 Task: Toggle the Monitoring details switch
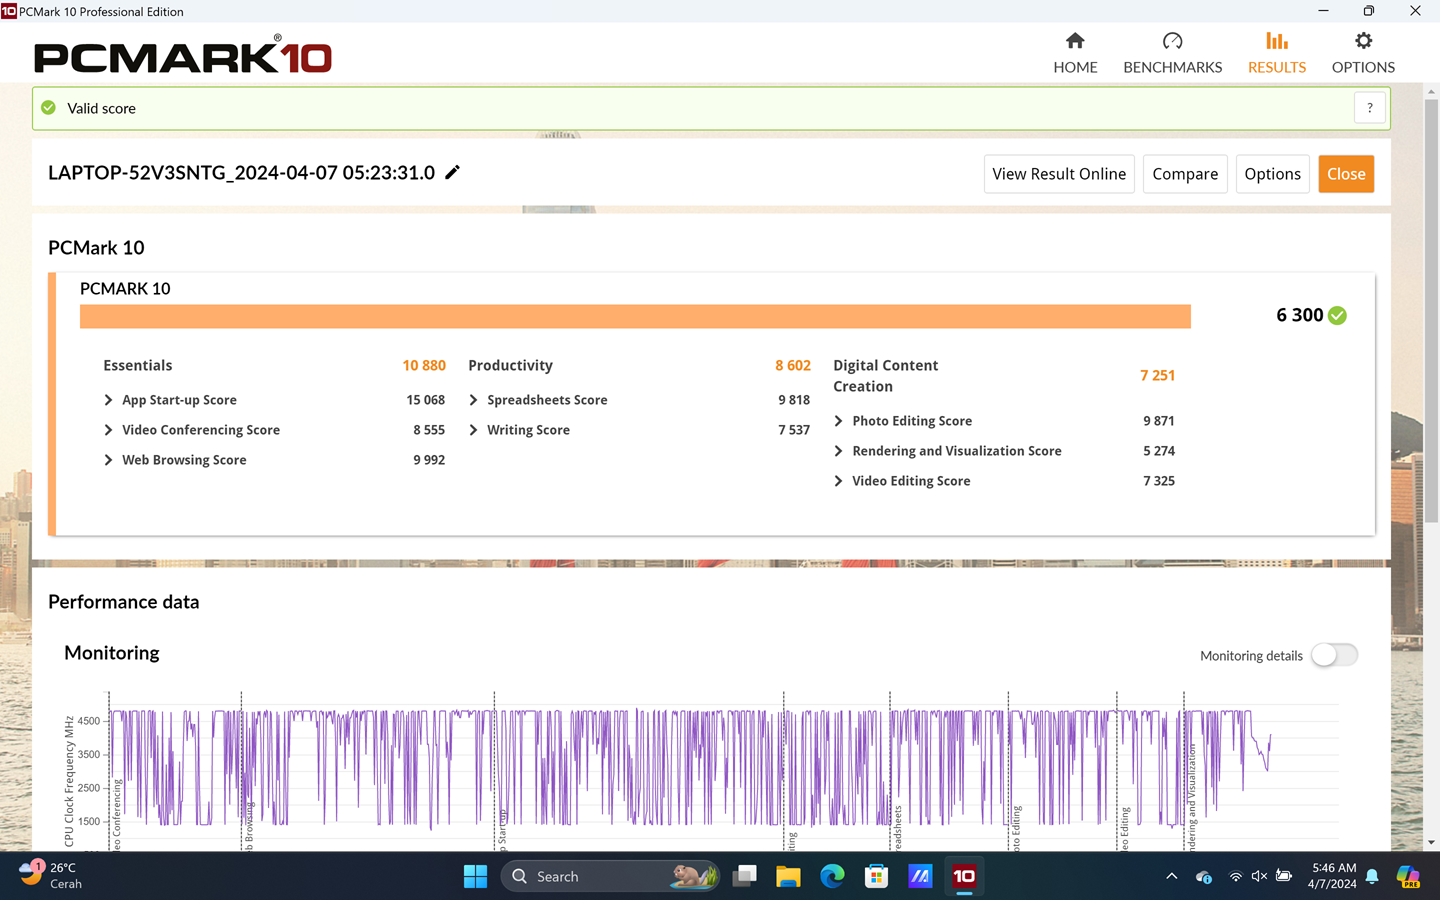pos(1334,655)
